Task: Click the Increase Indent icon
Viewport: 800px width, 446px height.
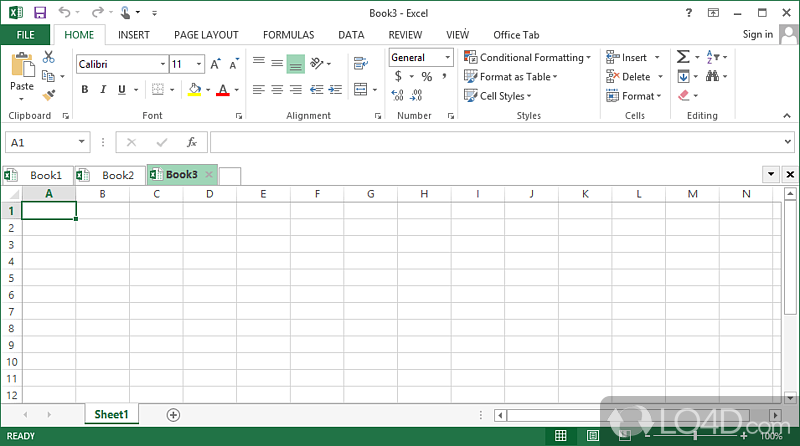Action: [335, 90]
